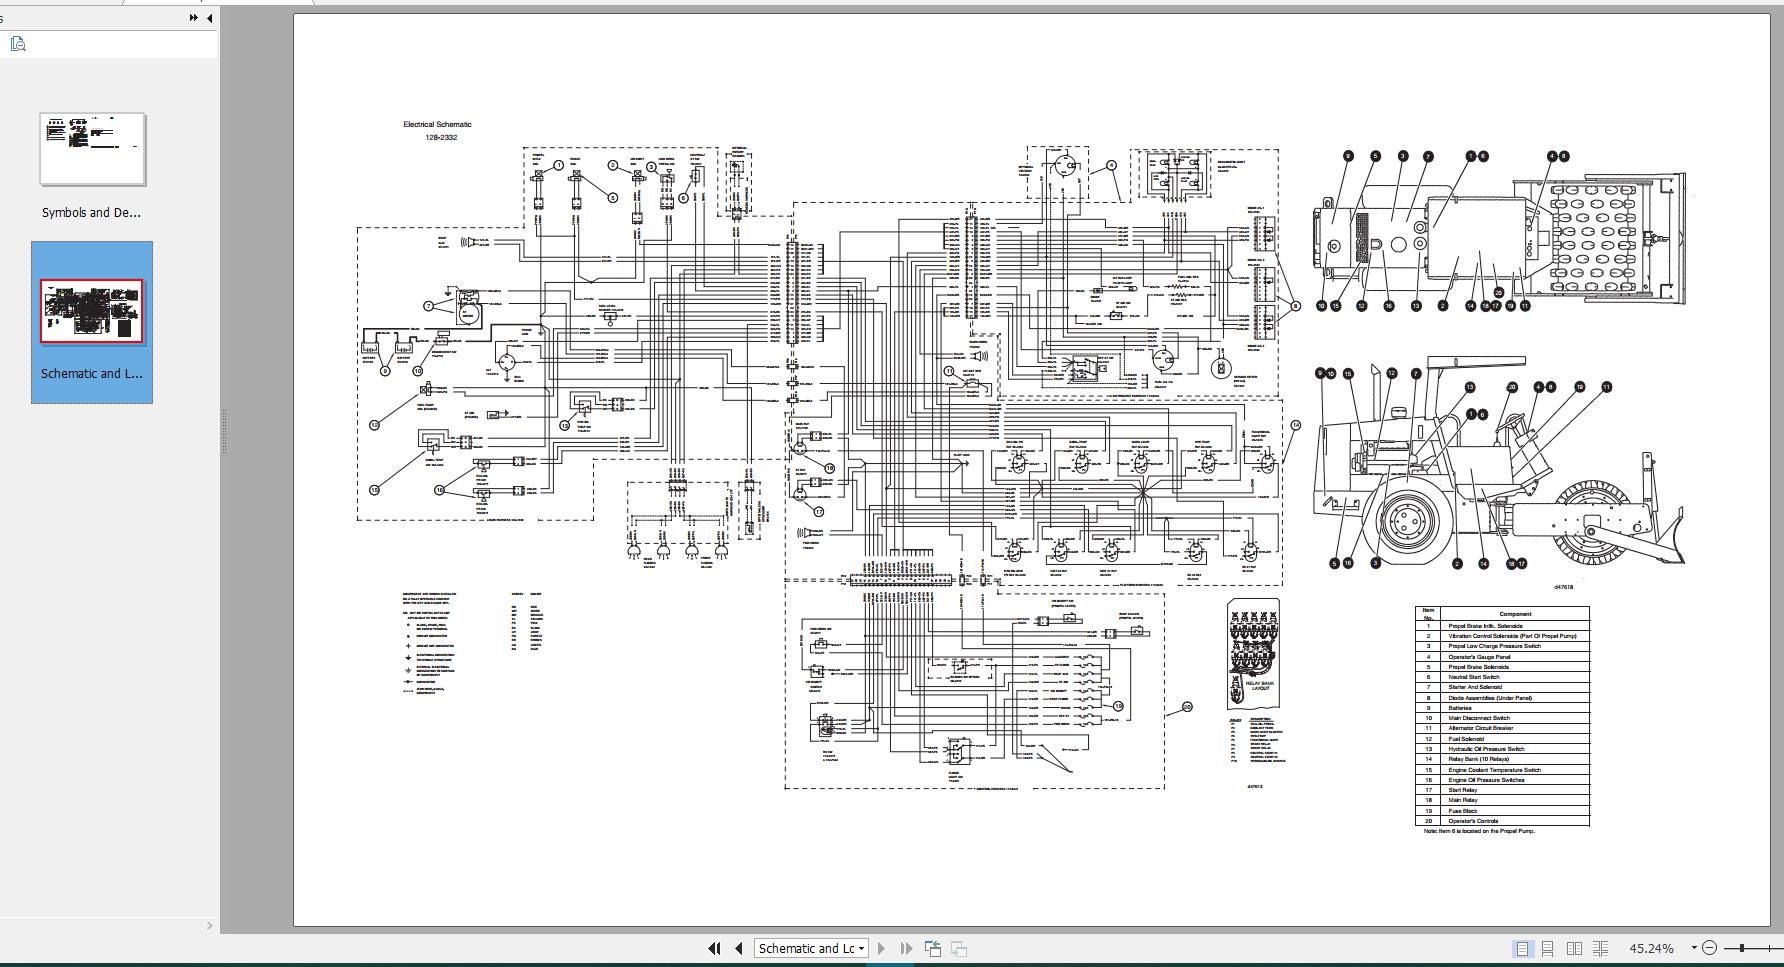Collapse the thumbnails sidebar with the arrow

coord(208,17)
